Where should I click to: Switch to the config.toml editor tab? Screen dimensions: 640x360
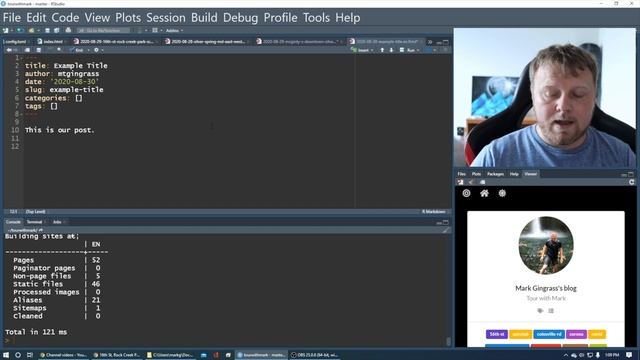click(16, 42)
